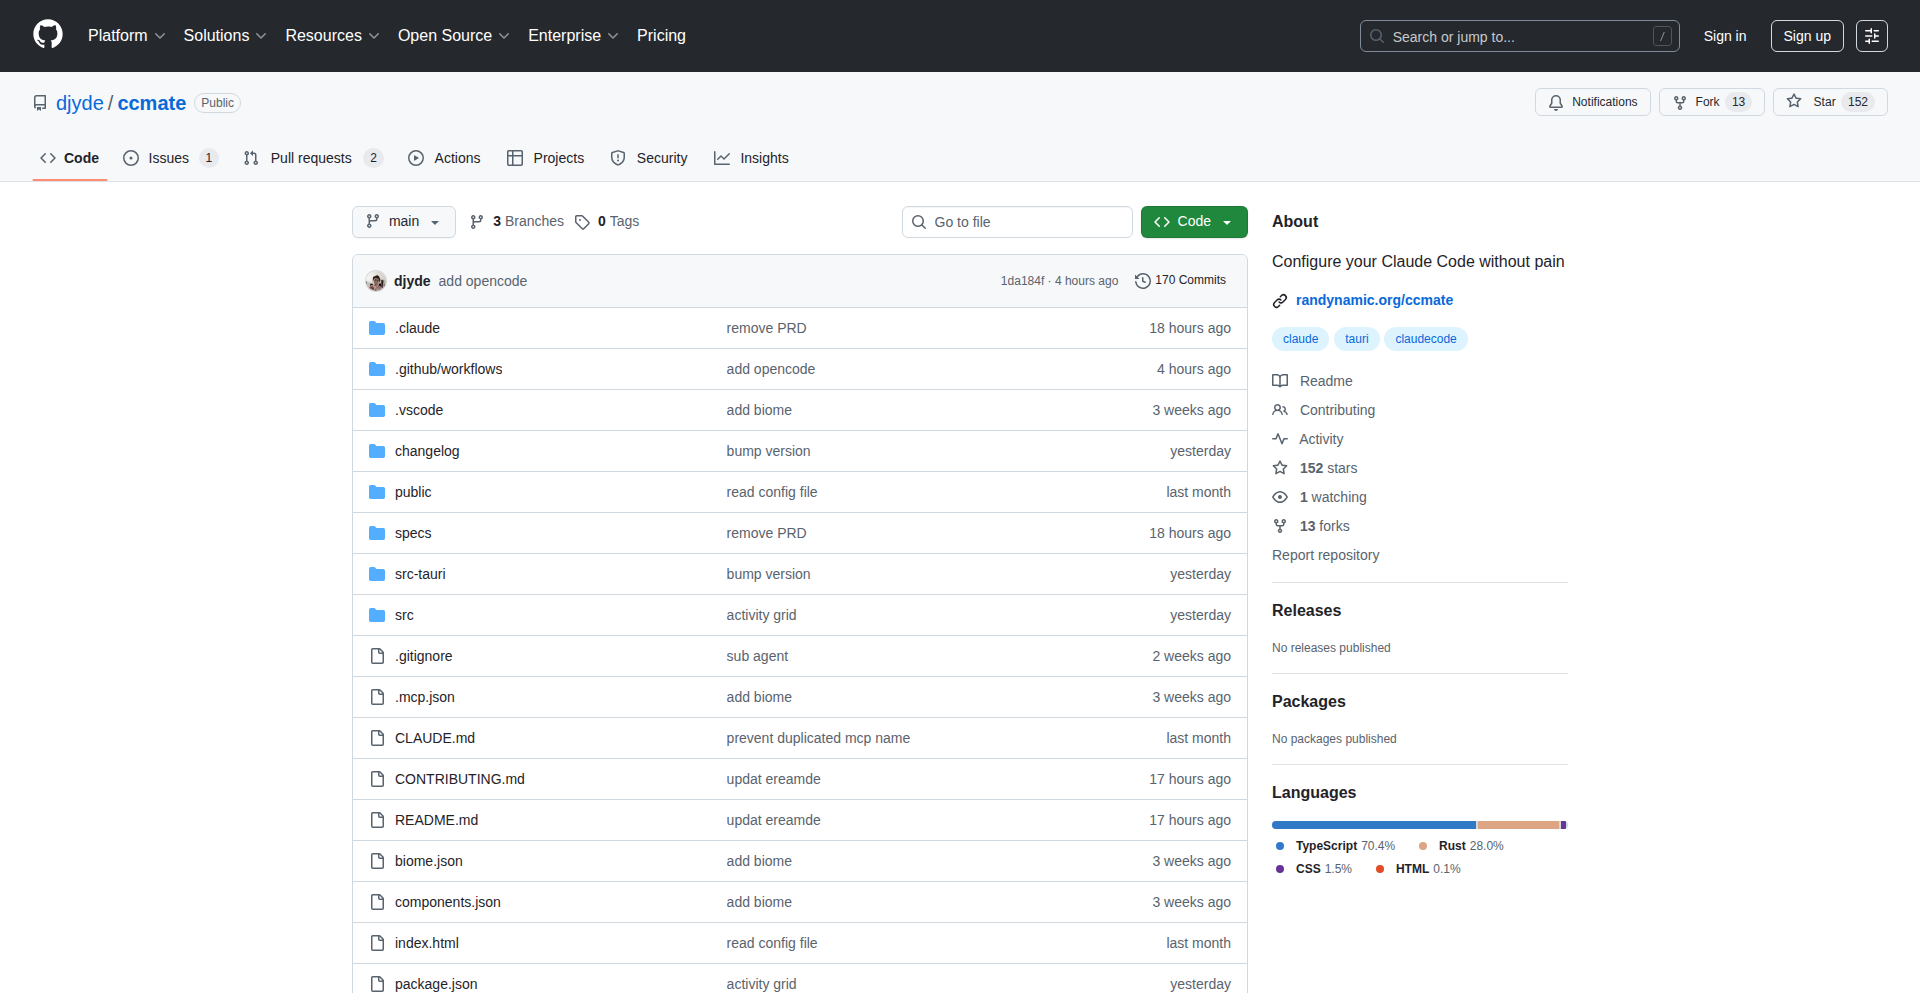The width and height of the screenshot is (1920, 993).
Task: Click the GitHub logo icon
Action: click(48, 35)
